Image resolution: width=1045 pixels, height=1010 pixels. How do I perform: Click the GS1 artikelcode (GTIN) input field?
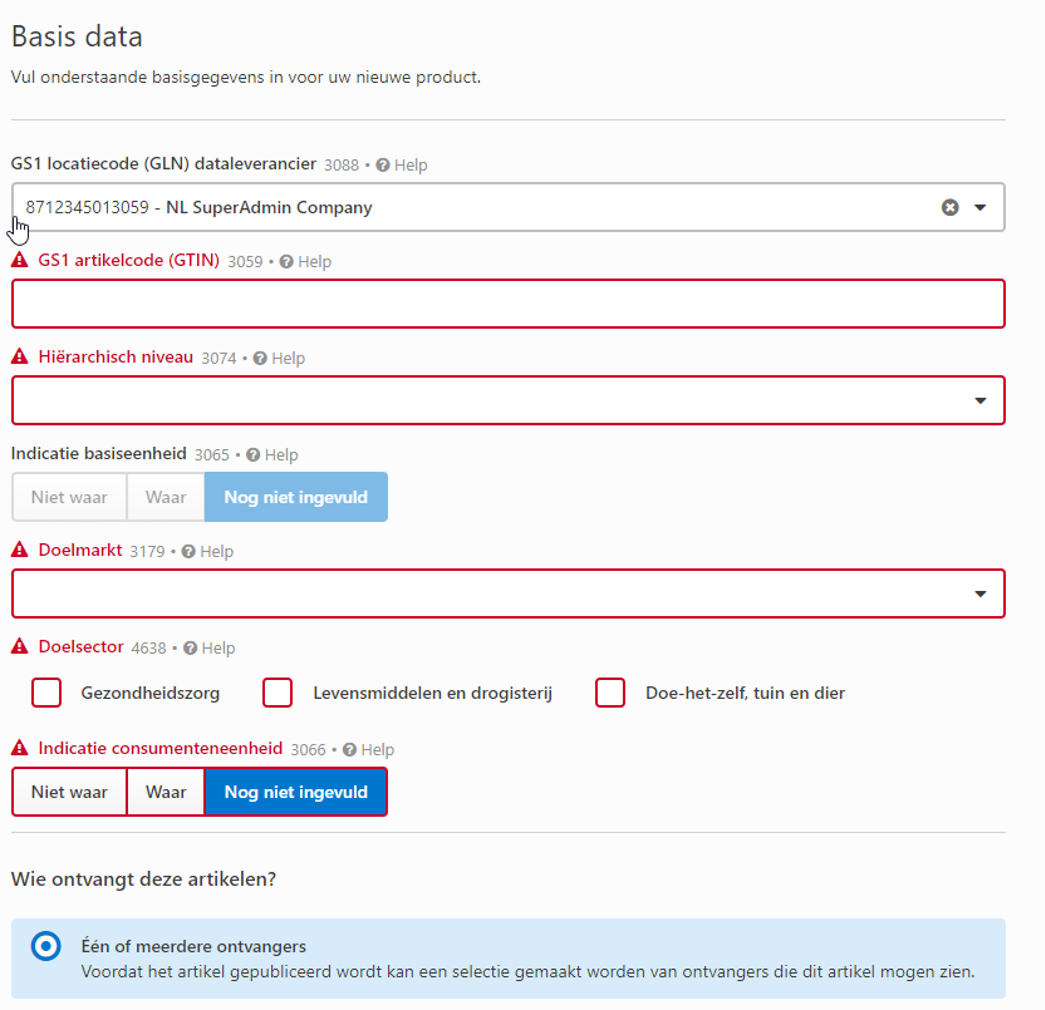pos(508,304)
